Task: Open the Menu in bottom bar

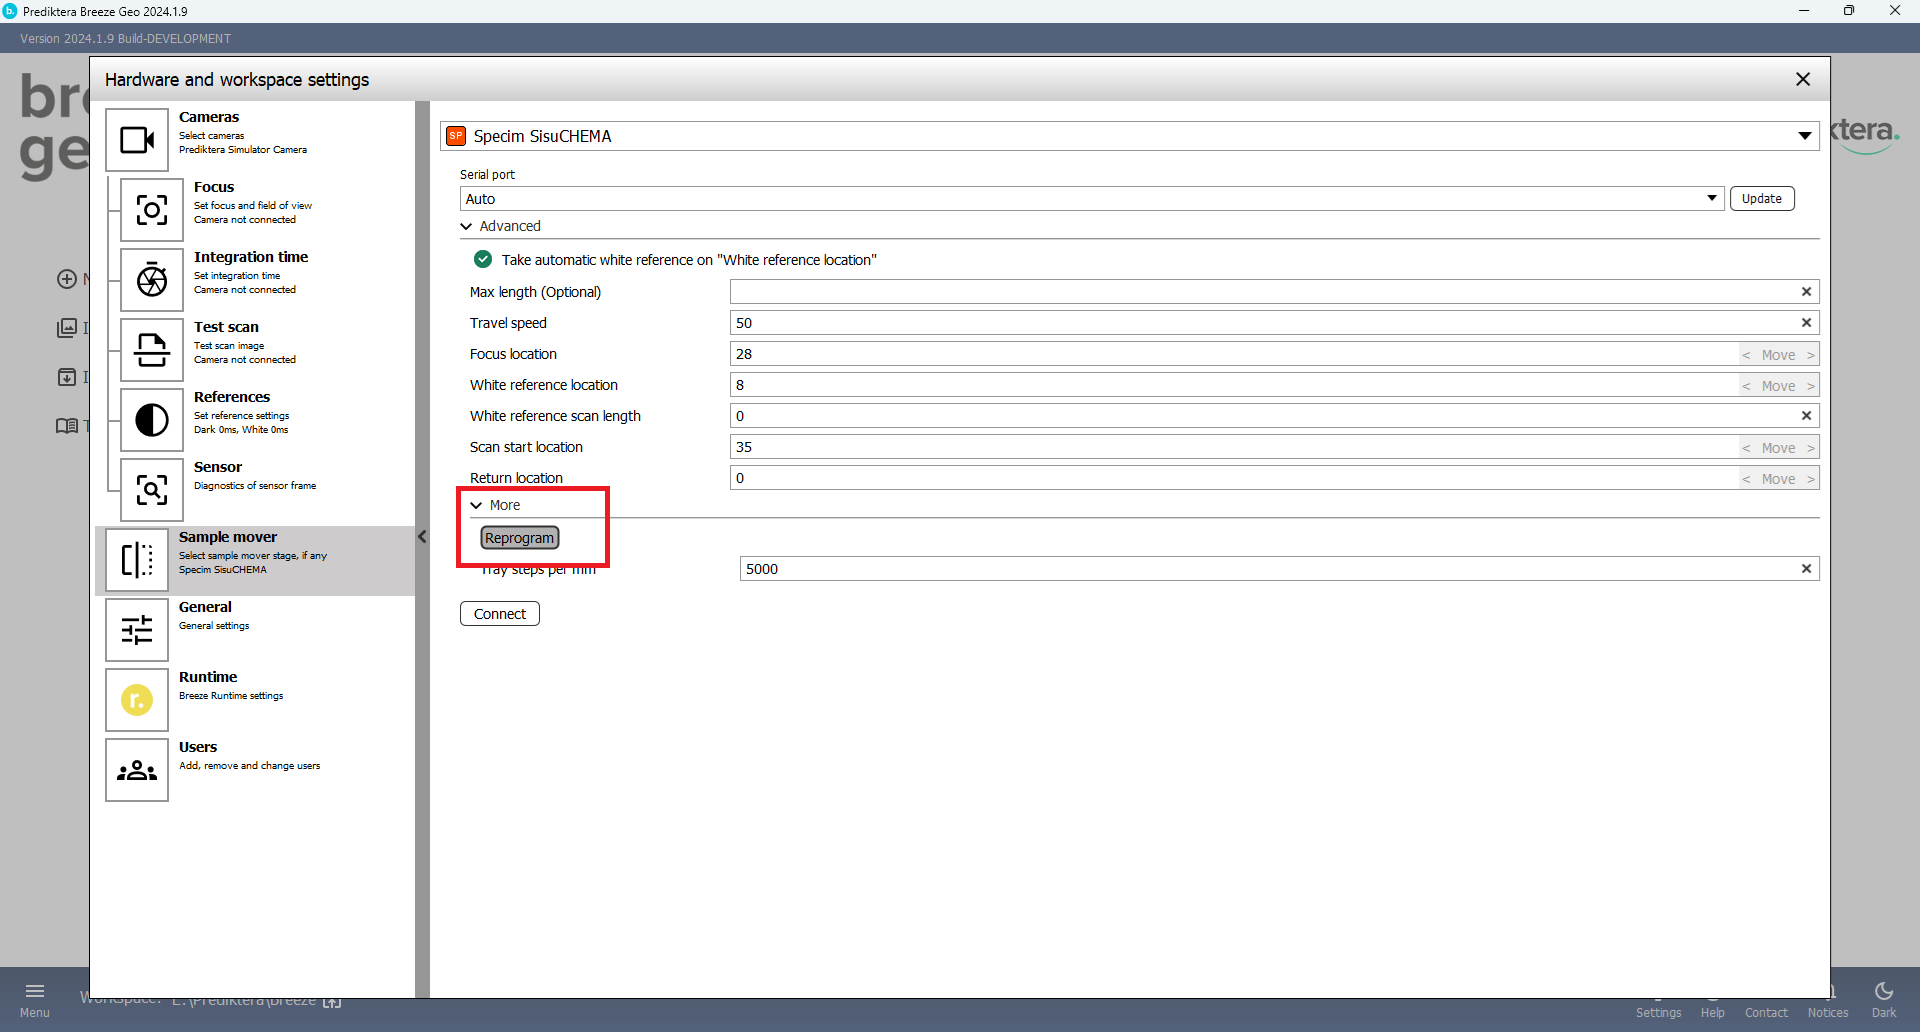Action: point(35,999)
